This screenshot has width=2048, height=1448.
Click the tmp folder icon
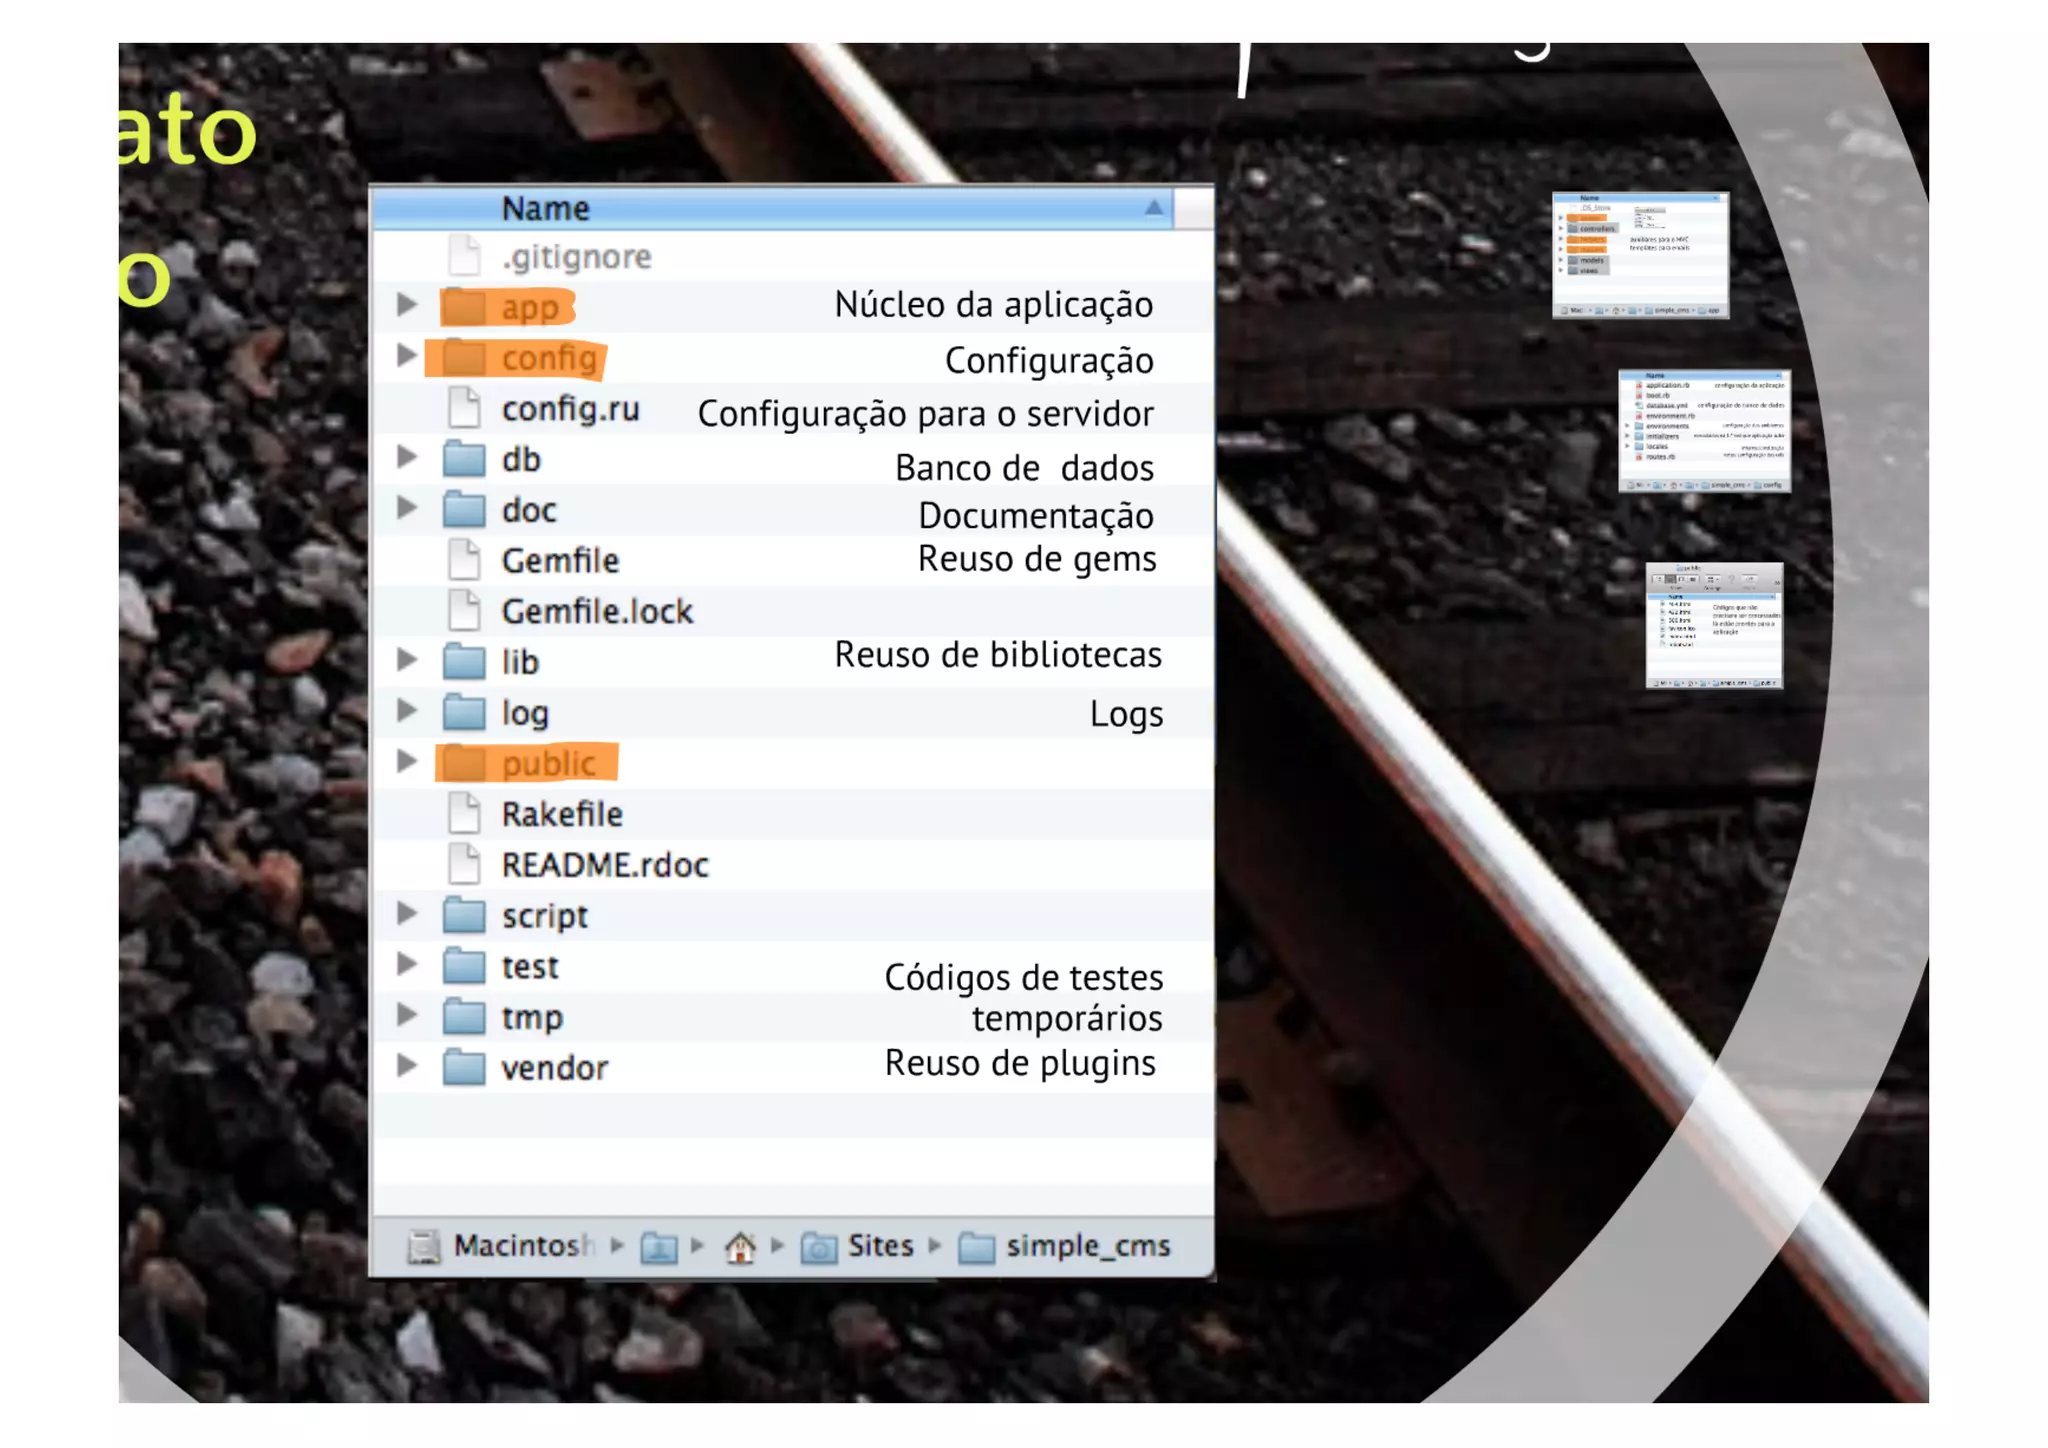coord(464,1017)
